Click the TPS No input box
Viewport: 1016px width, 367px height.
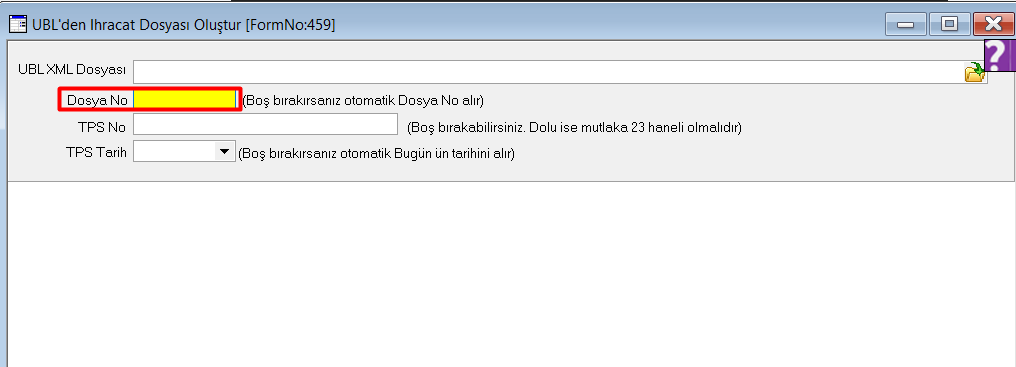pos(265,124)
